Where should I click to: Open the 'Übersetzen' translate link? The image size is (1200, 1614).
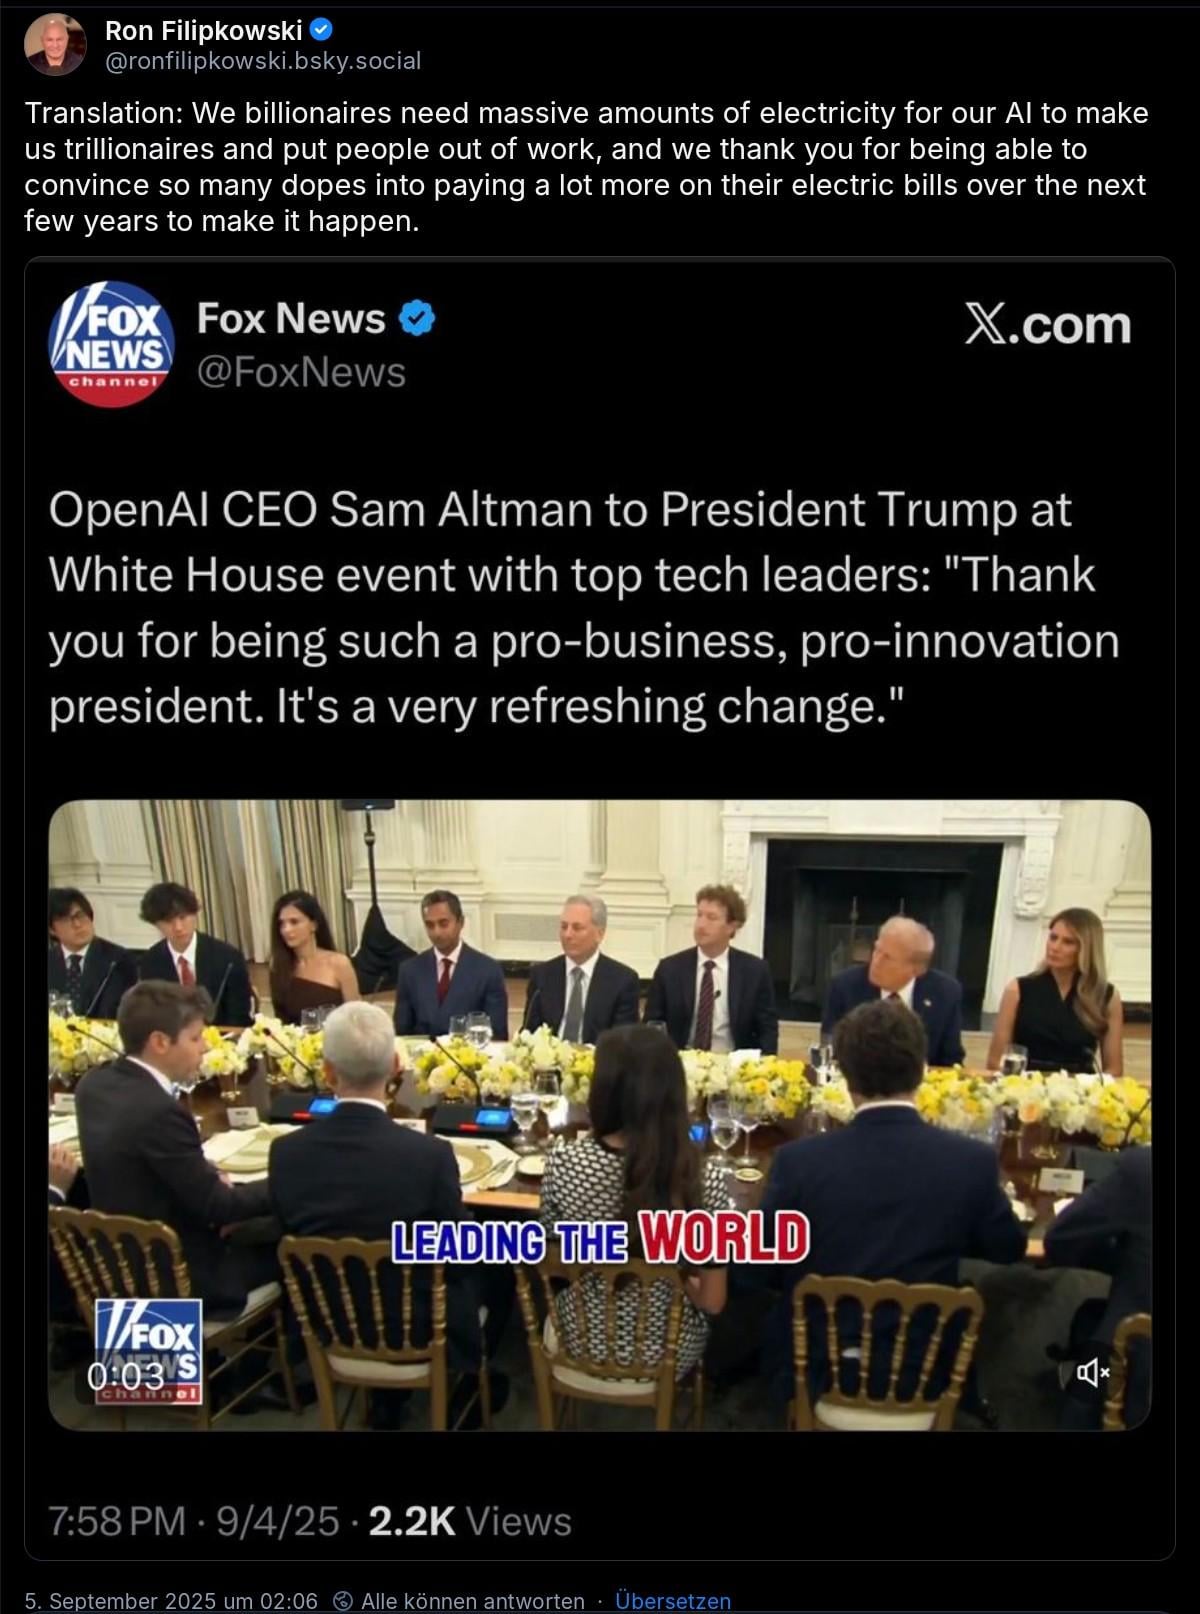pos(673,1601)
